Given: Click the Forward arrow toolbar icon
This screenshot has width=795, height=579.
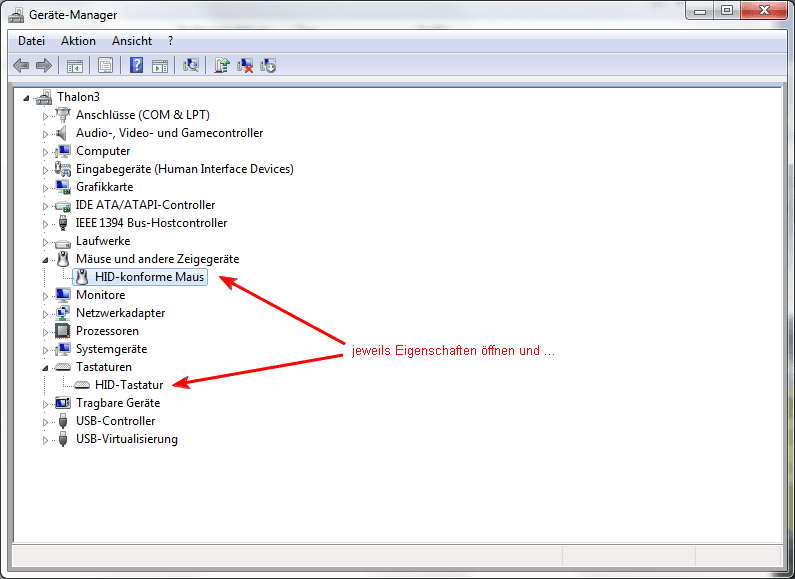Looking at the screenshot, I should click(44, 65).
